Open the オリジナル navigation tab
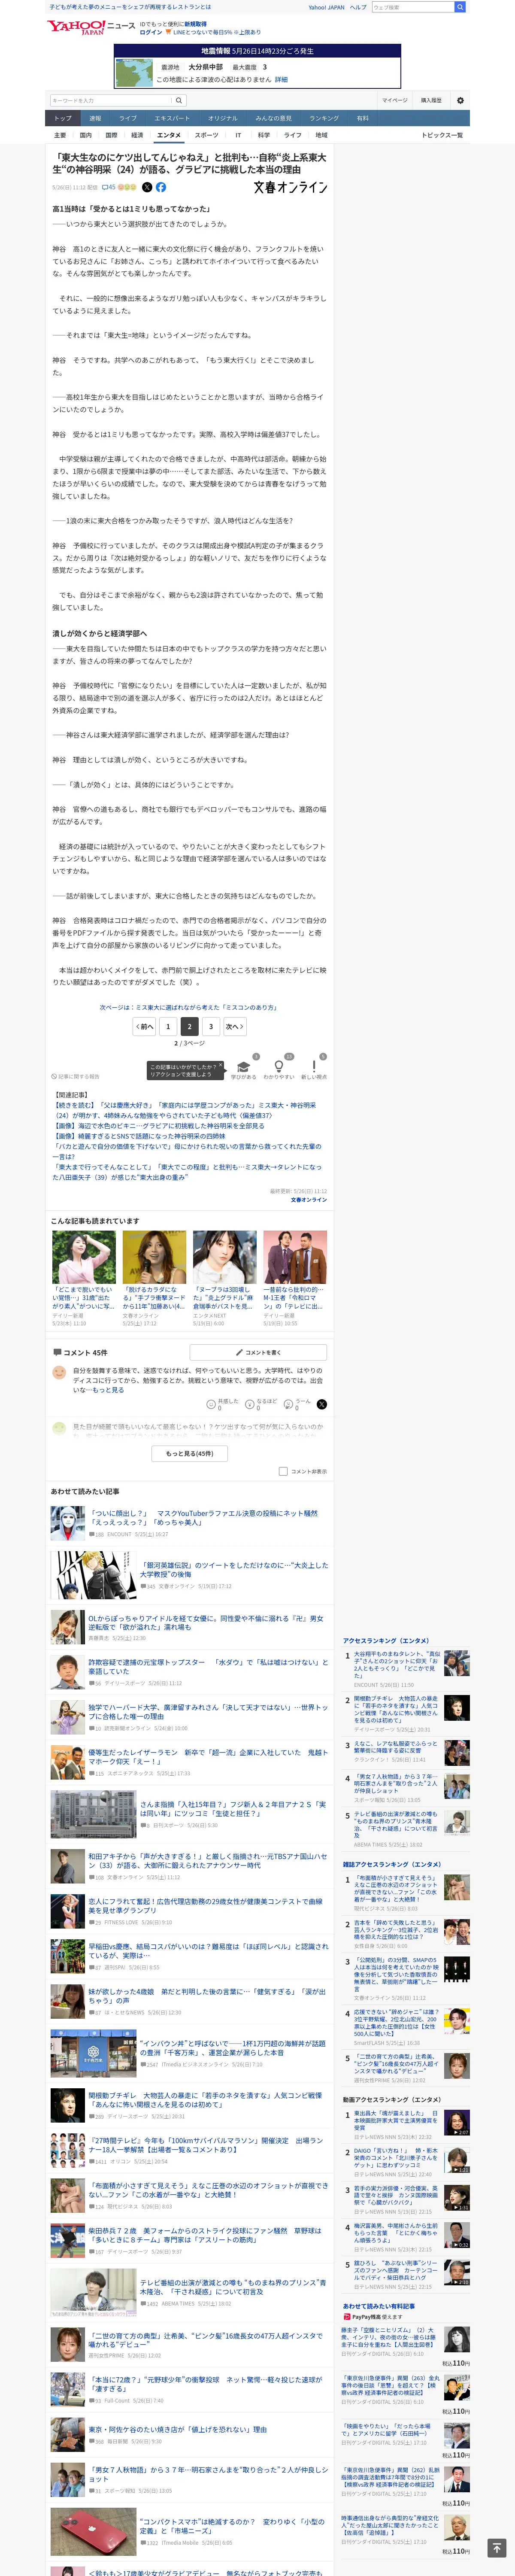515x2576 pixels. tap(223, 118)
